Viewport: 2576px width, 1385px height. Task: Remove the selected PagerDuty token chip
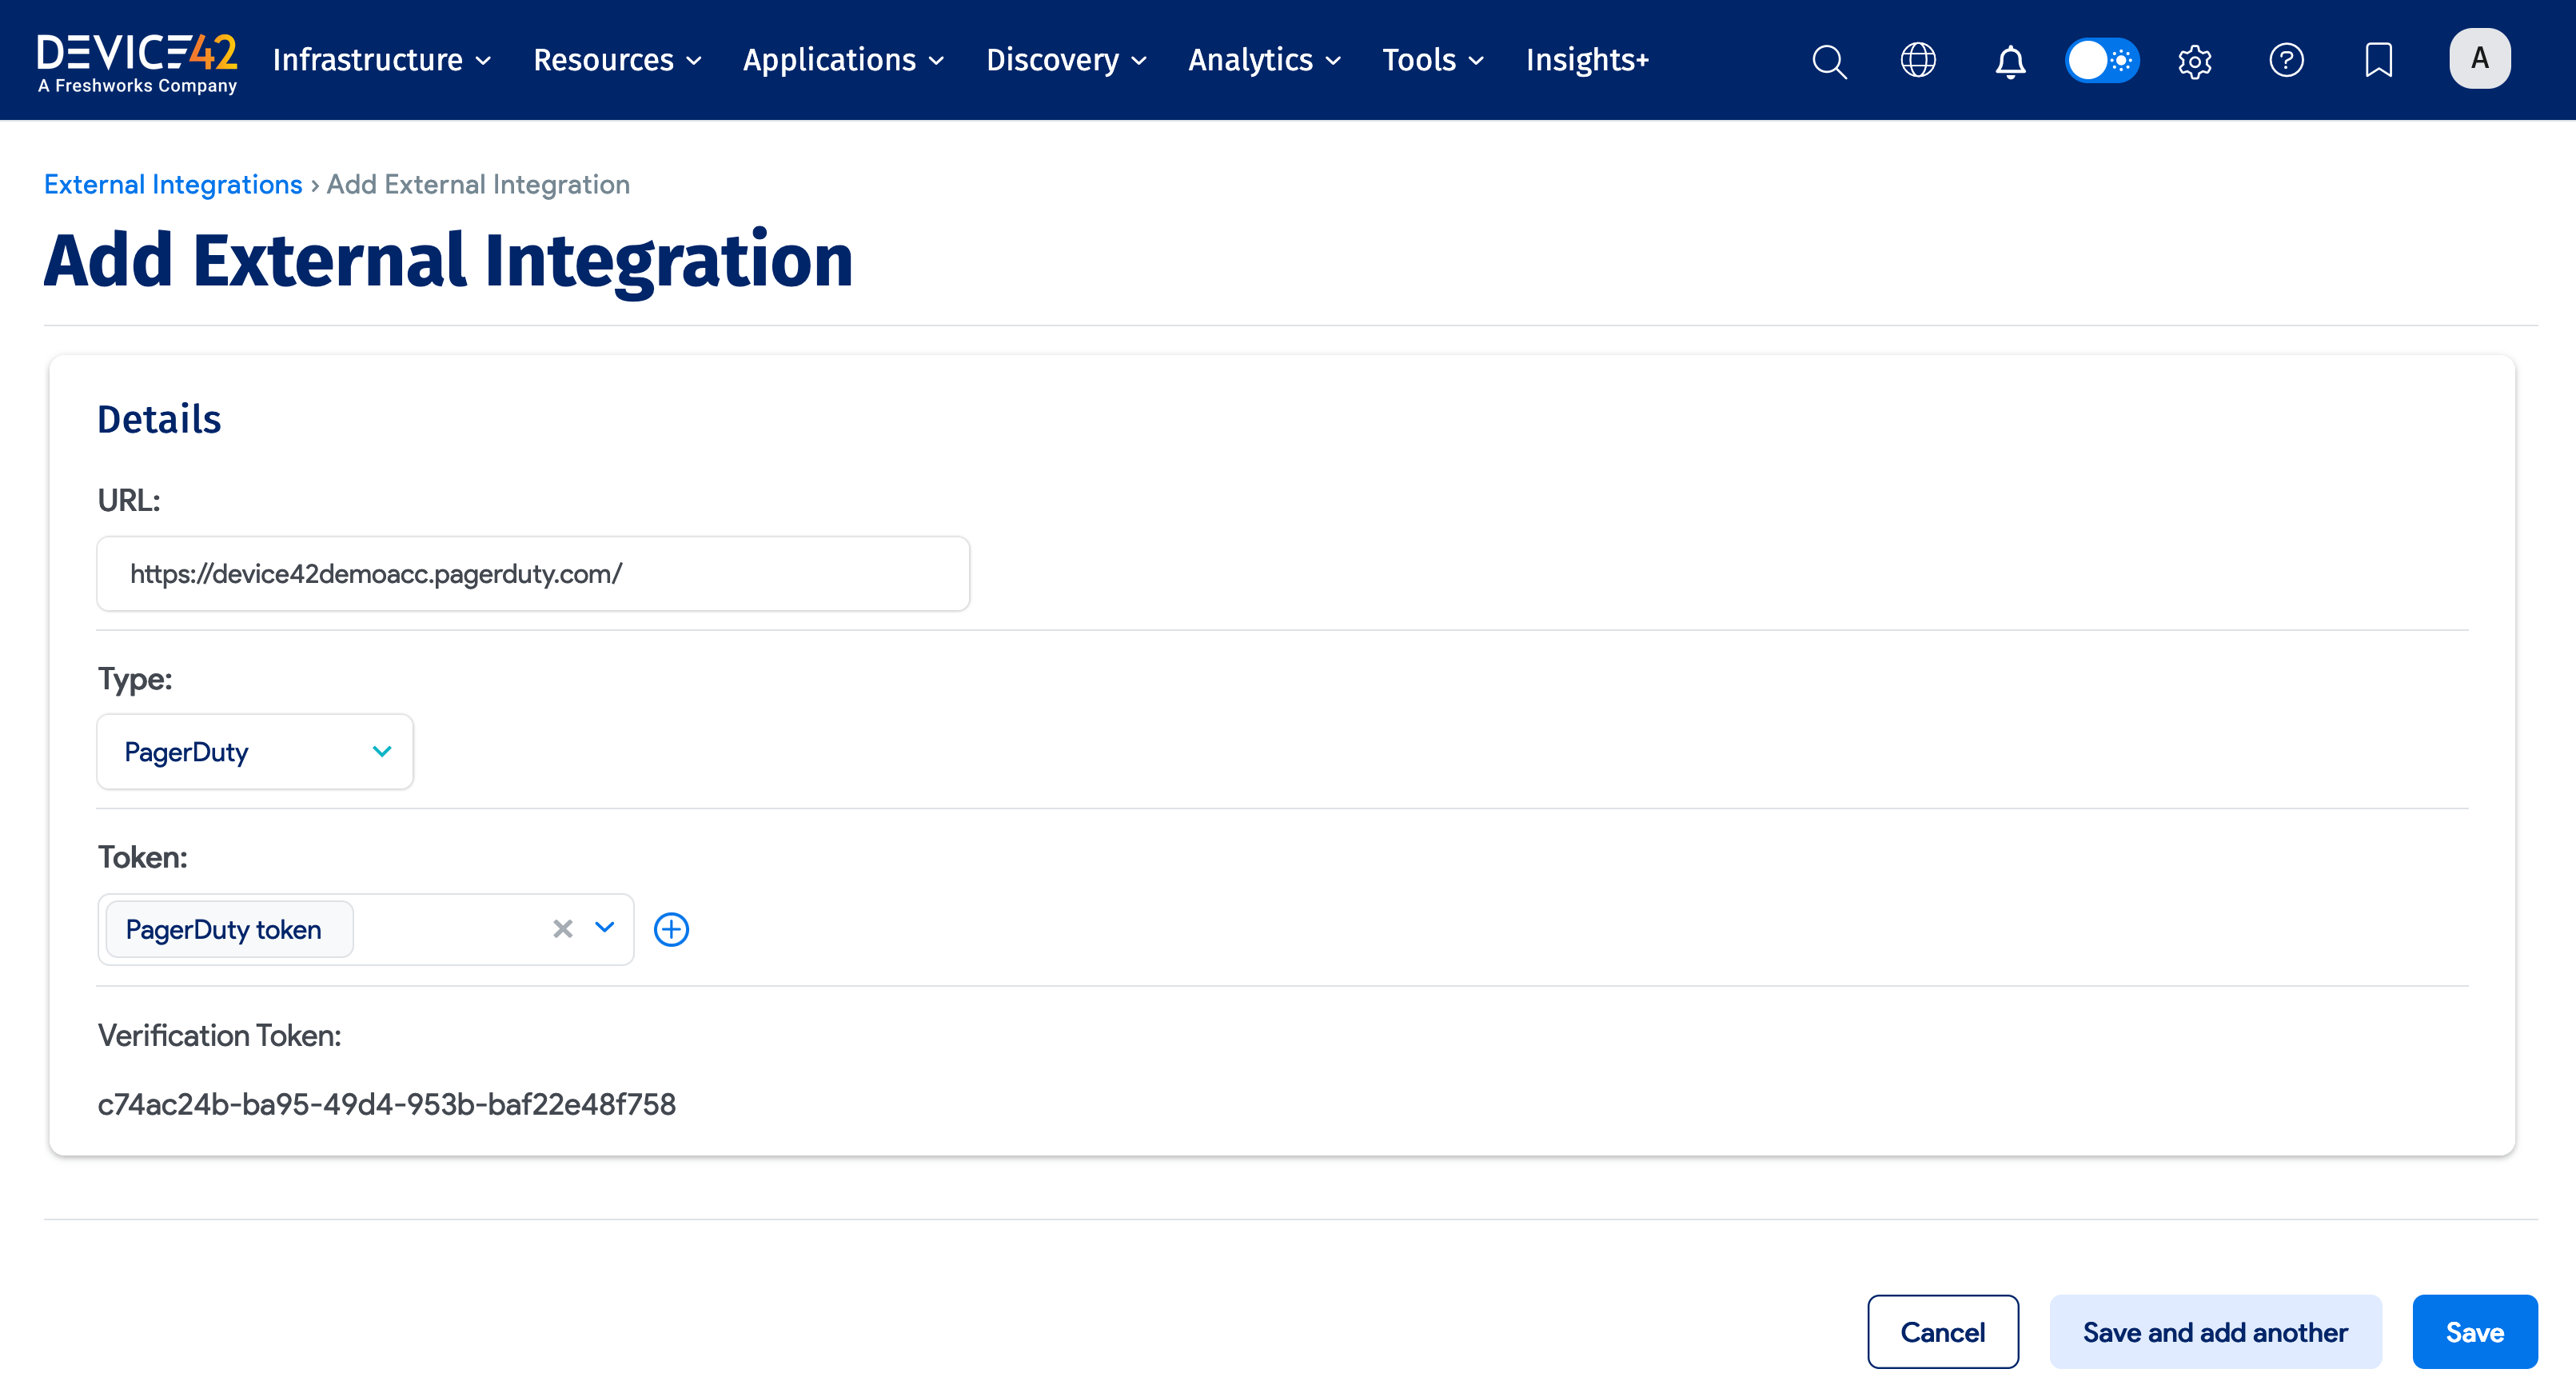561,929
